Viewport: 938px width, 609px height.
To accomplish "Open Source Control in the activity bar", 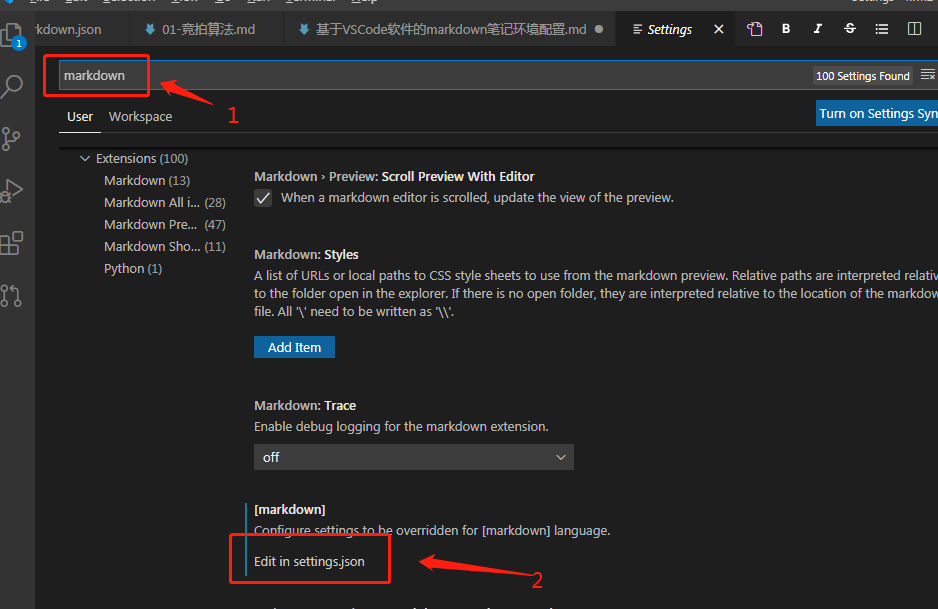I will click(x=13, y=138).
